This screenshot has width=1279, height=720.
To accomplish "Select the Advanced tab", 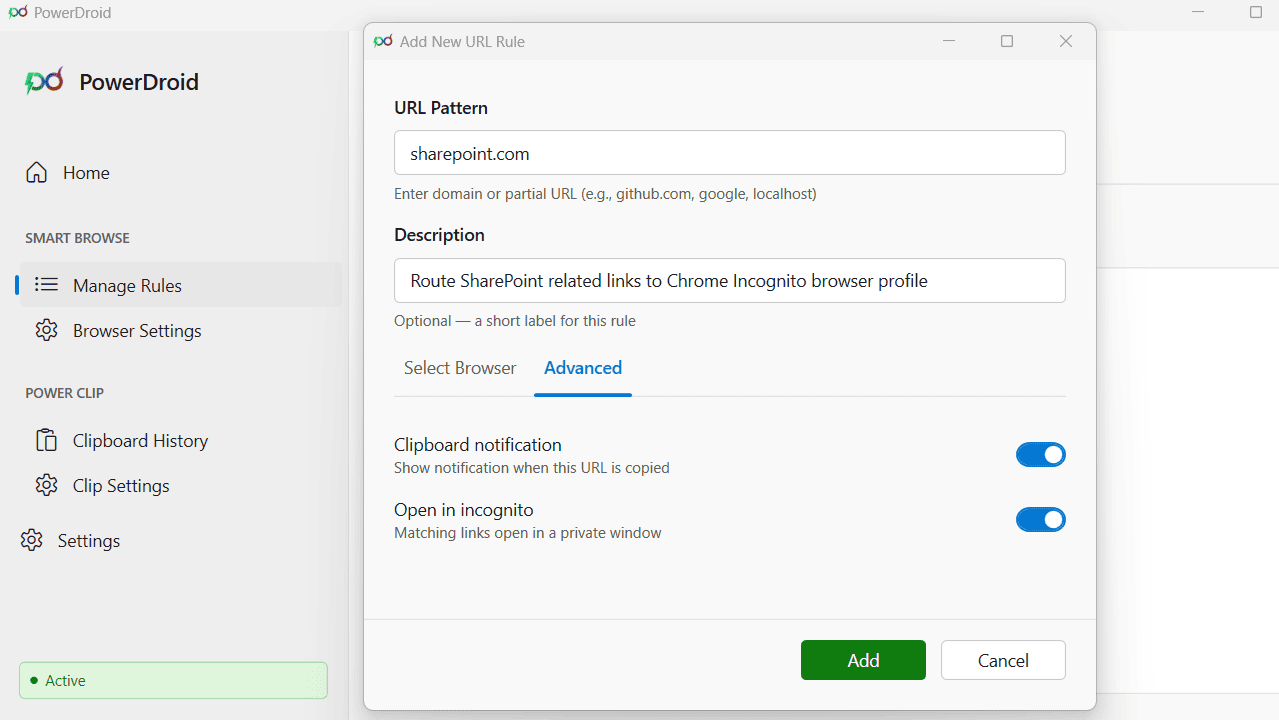I will [583, 368].
